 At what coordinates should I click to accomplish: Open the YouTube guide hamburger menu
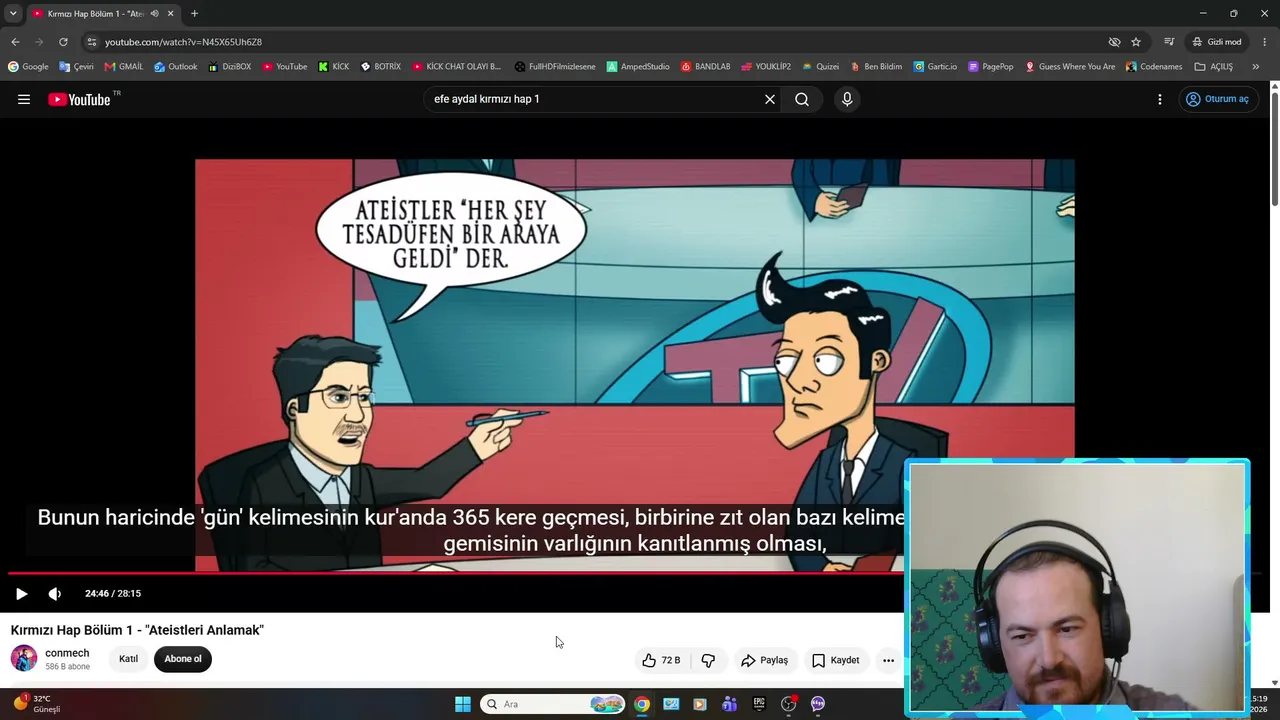tap(24, 99)
